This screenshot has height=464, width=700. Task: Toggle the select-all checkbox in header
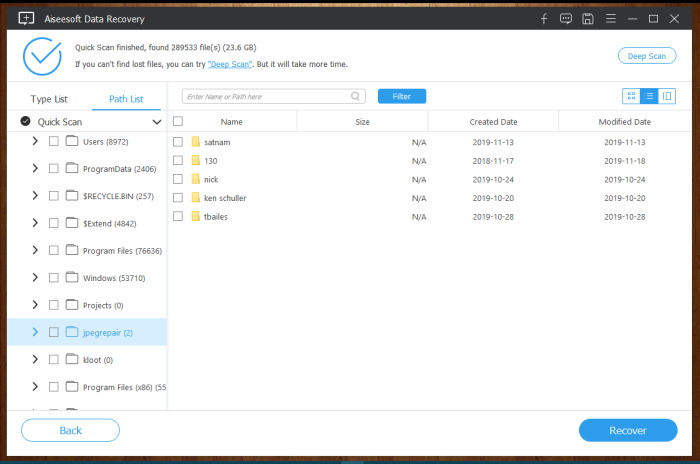click(178, 121)
